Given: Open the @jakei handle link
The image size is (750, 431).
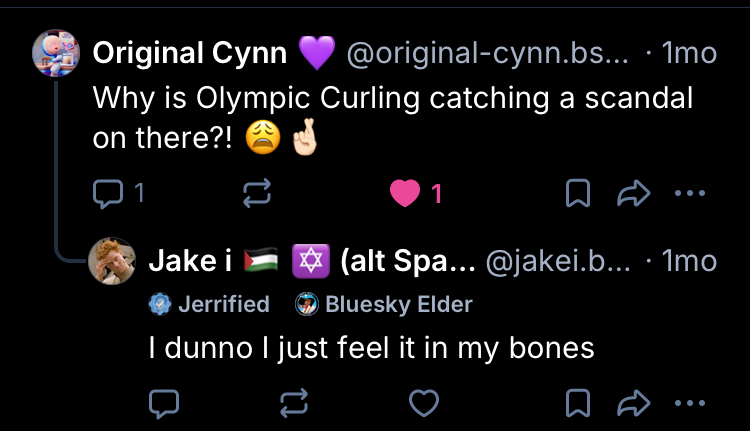Looking at the screenshot, I should pyautogui.click(x=558, y=262).
